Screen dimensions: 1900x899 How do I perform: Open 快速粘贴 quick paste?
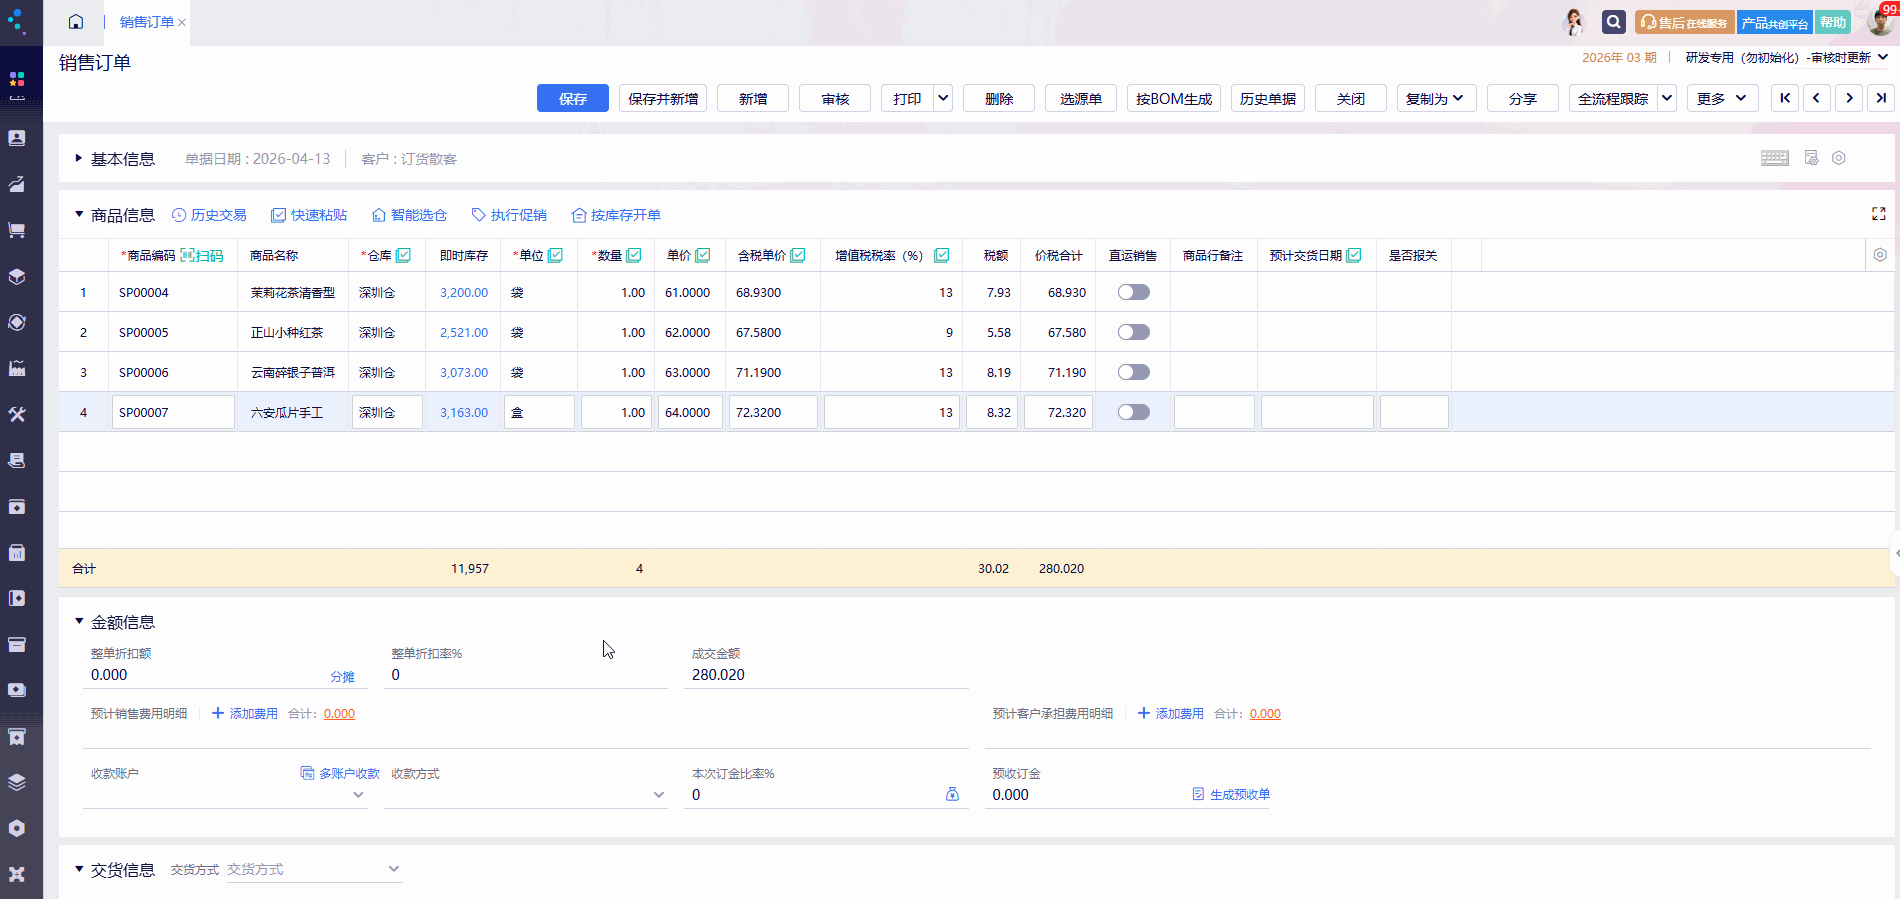click(x=309, y=215)
